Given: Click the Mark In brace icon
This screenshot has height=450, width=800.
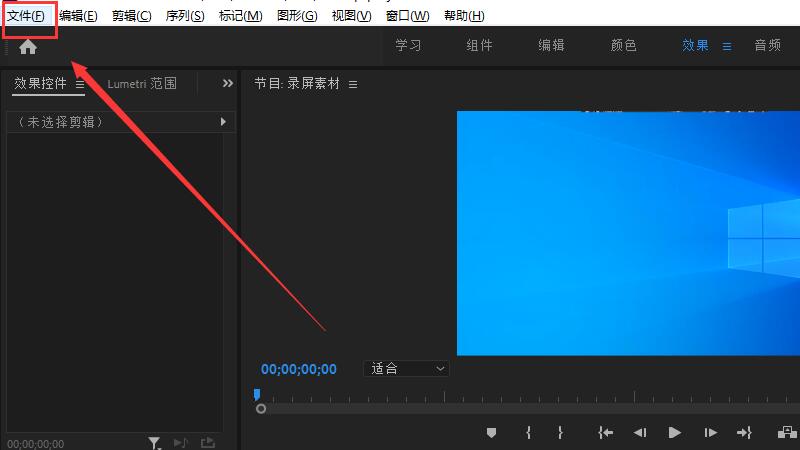Looking at the screenshot, I should pos(528,433).
